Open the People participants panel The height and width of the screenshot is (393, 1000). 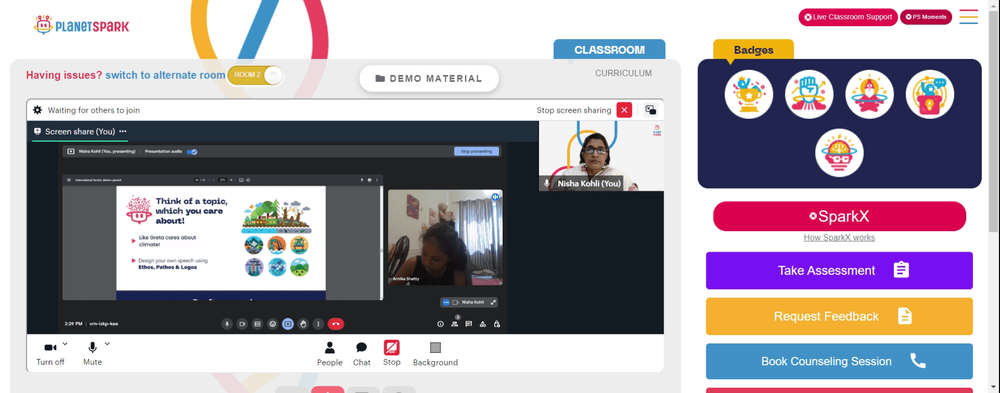point(330,353)
